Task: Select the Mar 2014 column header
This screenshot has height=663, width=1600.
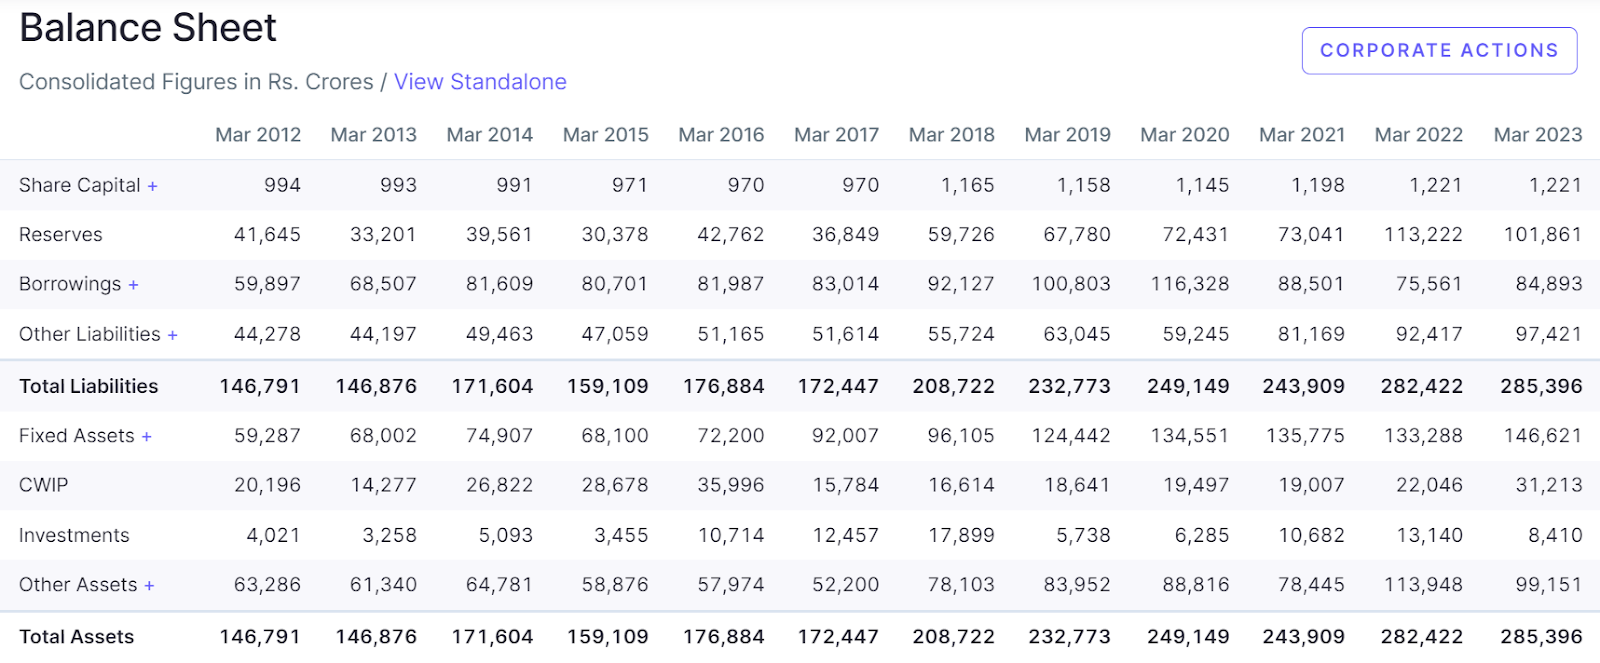Action: coord(489,135)
